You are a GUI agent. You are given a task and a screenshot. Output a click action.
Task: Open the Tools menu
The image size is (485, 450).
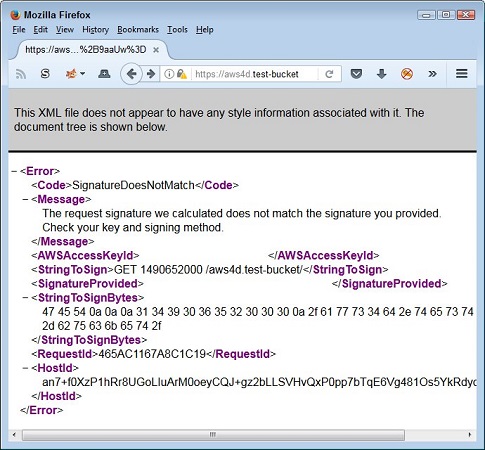tap(177, 30)
